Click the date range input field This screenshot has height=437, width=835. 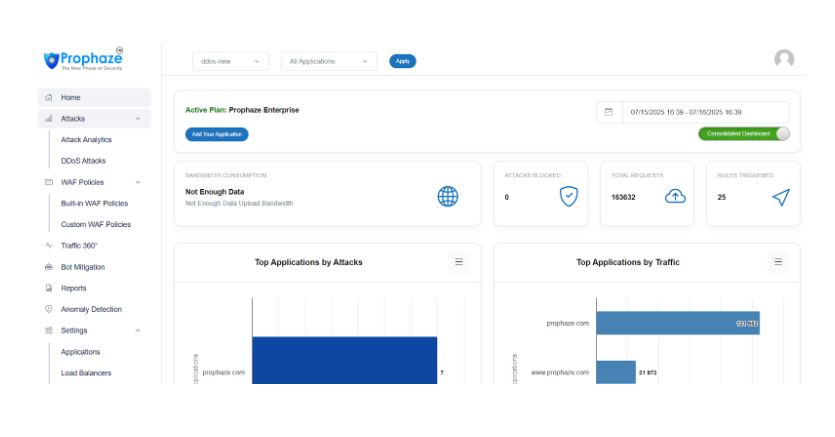point(705,112)
